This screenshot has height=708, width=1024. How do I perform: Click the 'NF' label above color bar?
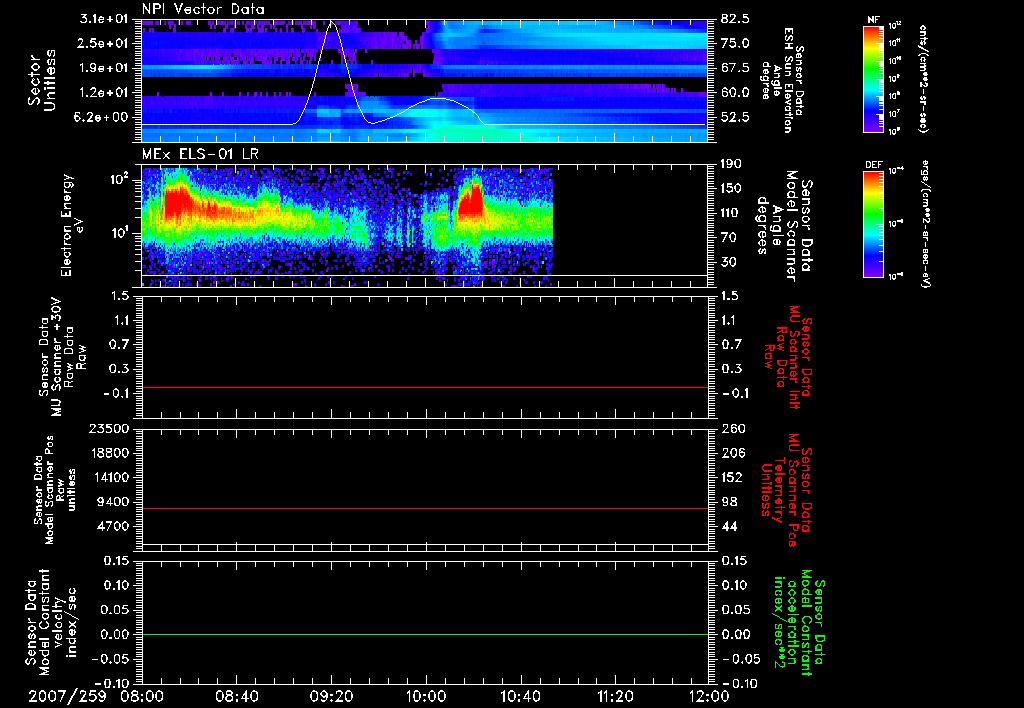(873, 21)
